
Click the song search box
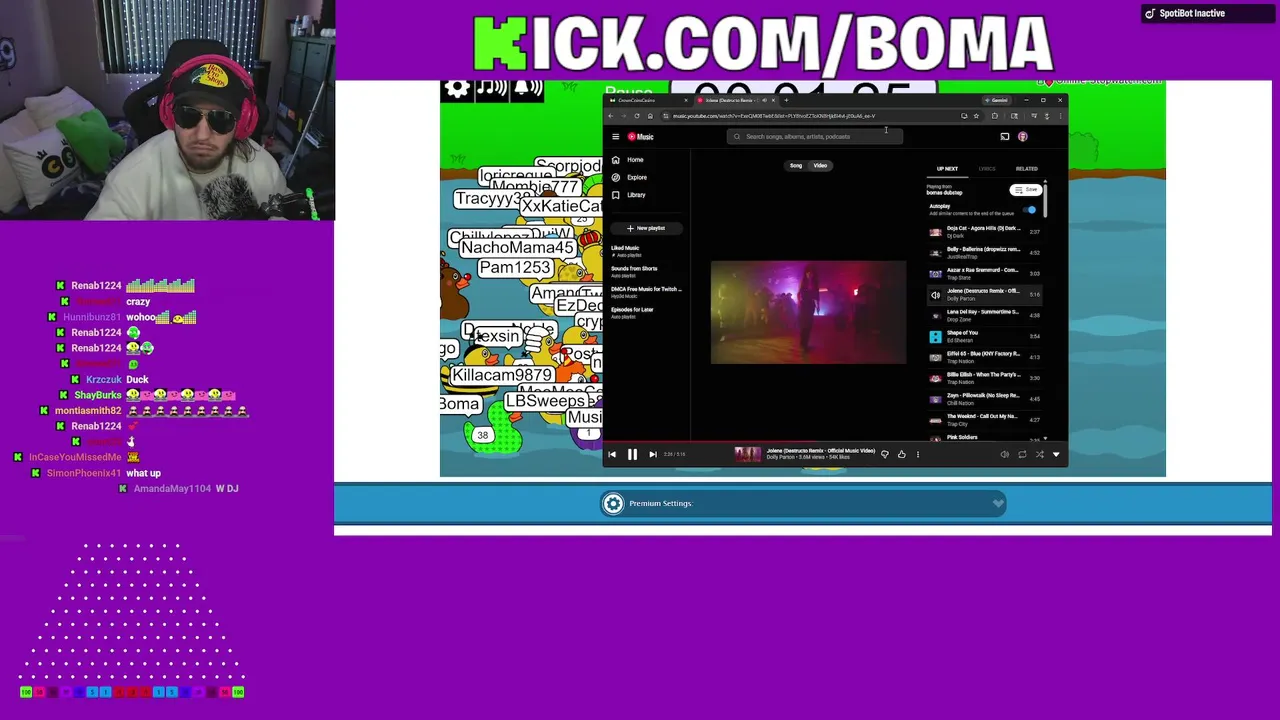click(815, 137)
